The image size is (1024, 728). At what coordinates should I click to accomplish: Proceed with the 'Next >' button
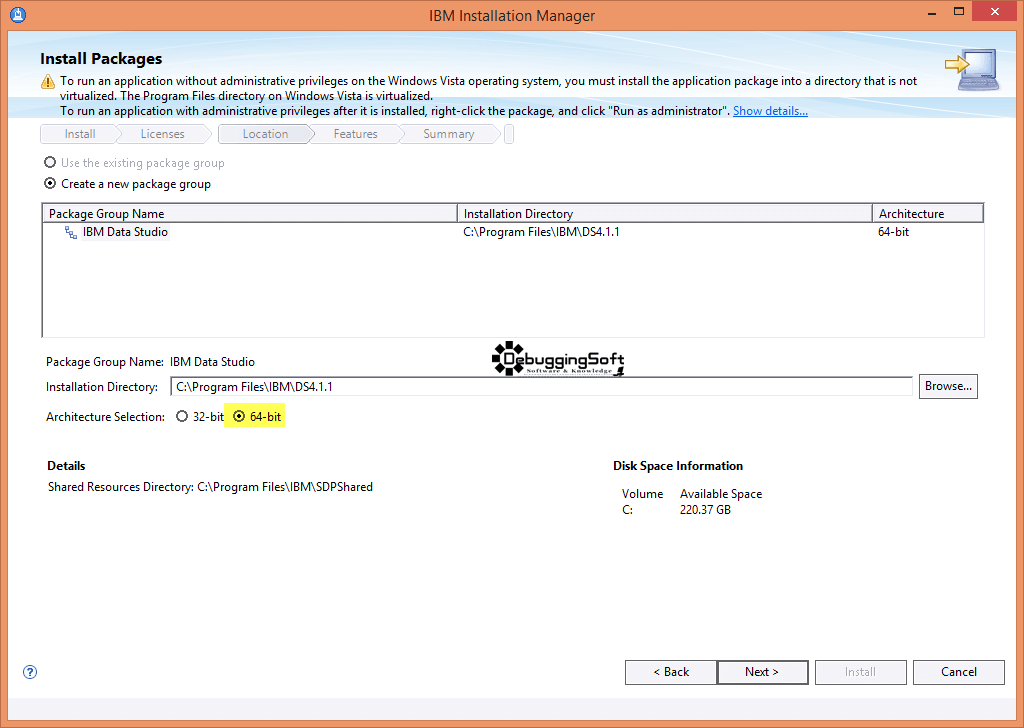(x=762, y=672)
